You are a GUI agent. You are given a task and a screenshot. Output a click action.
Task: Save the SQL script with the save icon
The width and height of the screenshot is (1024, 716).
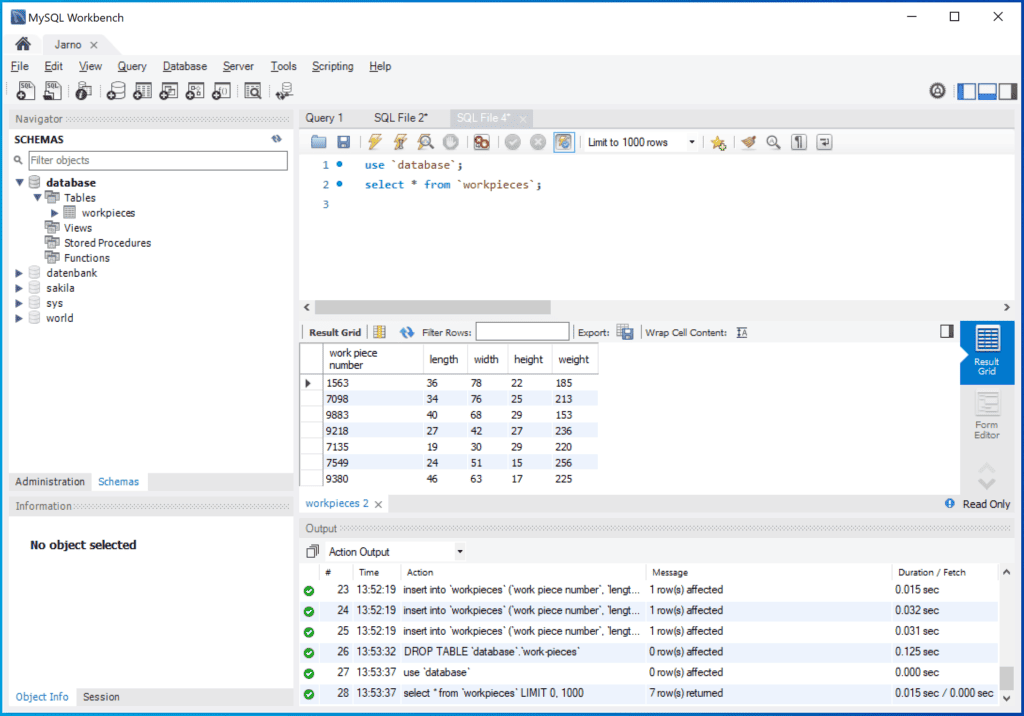pos(344,141)
